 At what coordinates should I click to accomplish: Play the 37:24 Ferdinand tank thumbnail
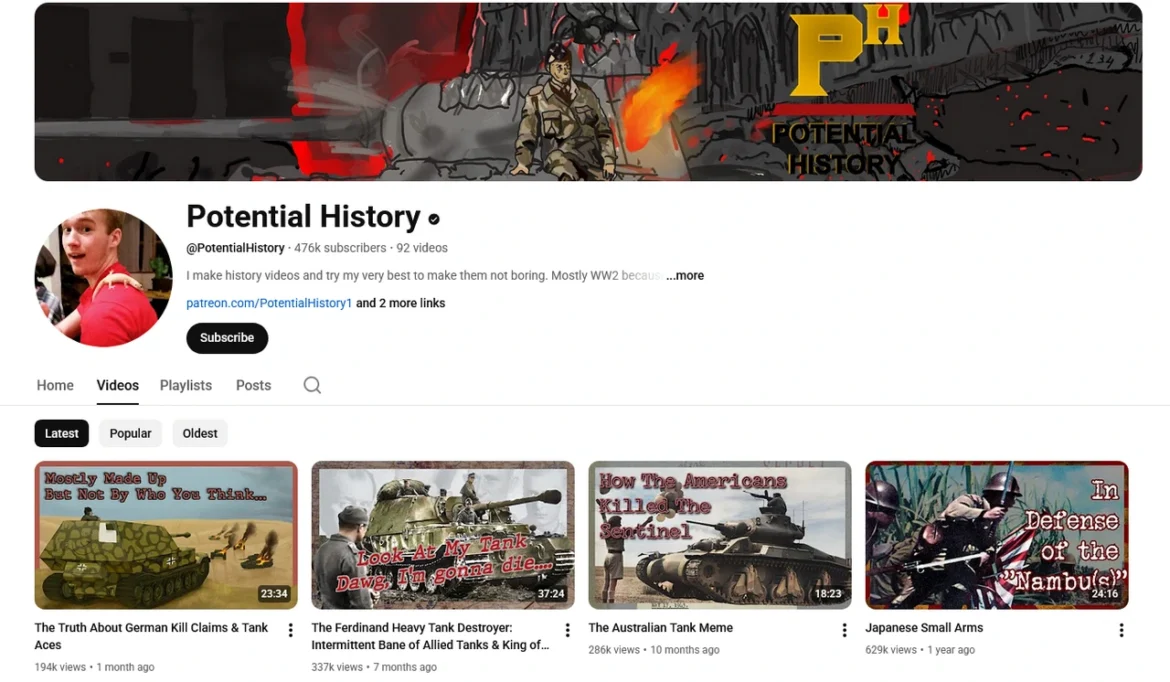pos(442,535)
